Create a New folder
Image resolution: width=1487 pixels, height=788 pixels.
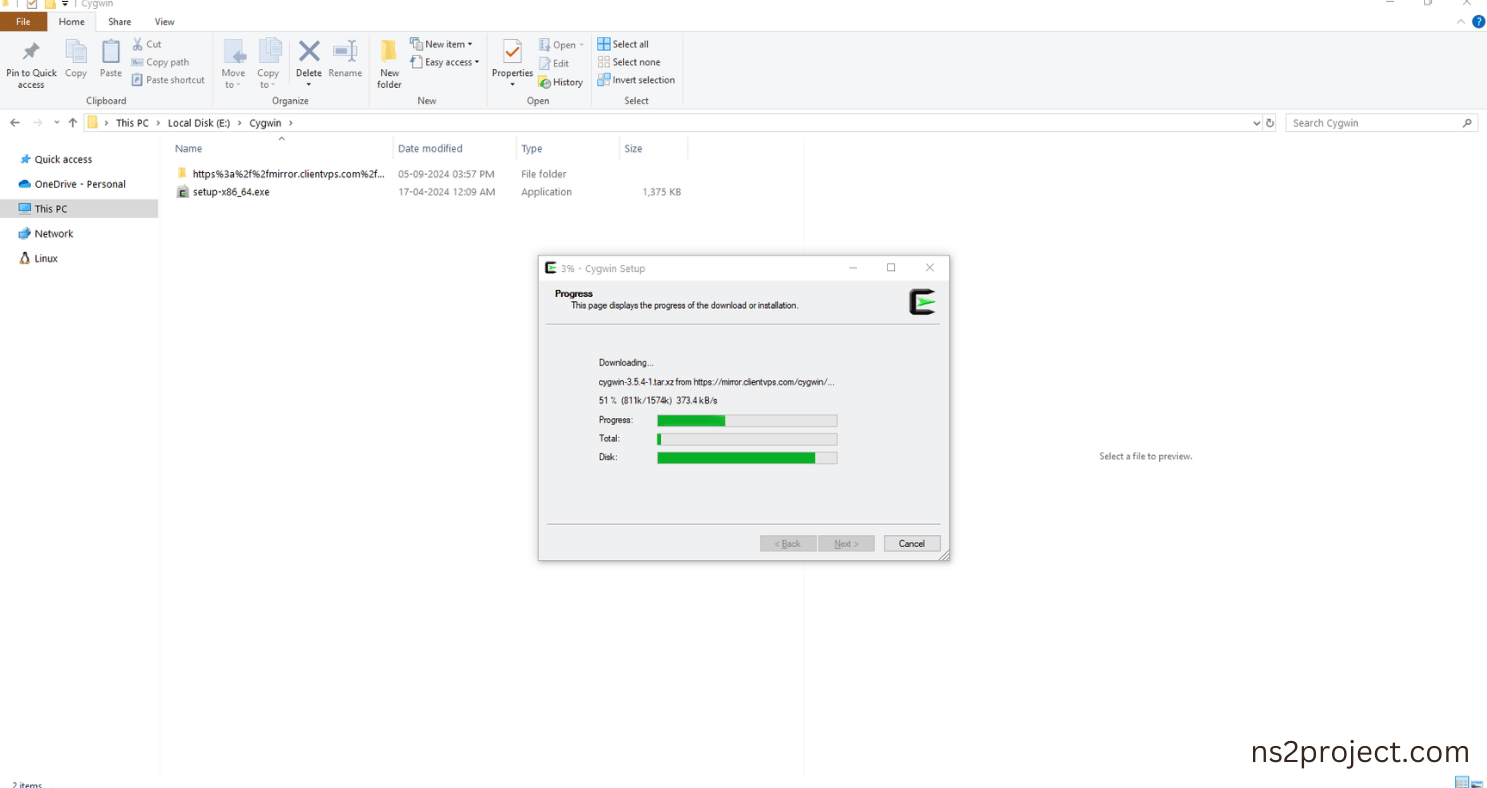point(389,65)
